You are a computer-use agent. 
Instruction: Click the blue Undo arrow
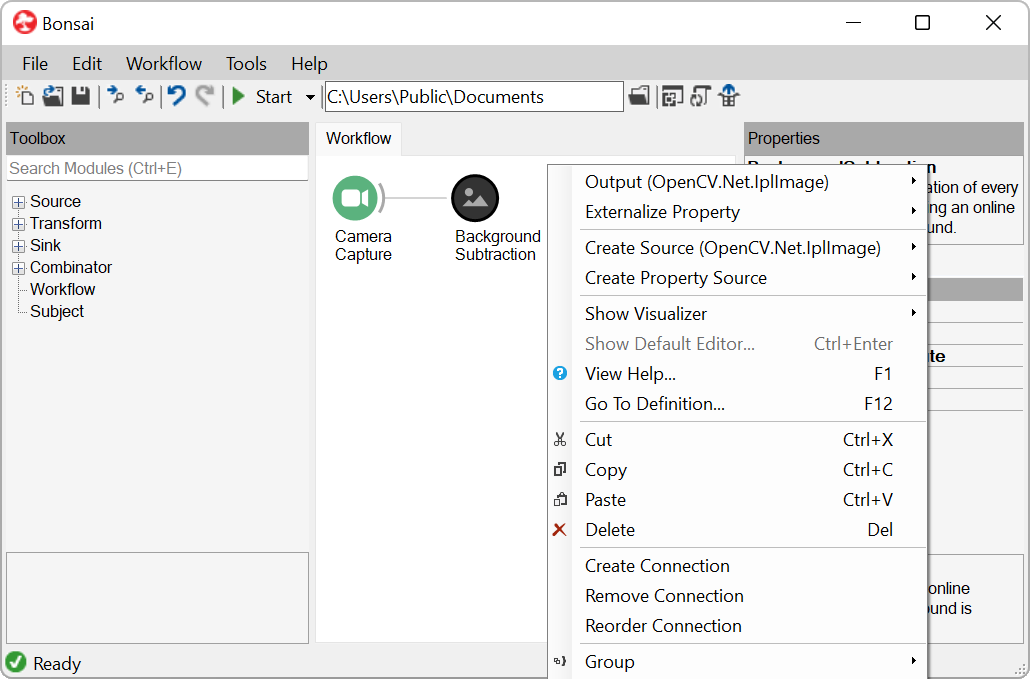[x=176, y=96]
